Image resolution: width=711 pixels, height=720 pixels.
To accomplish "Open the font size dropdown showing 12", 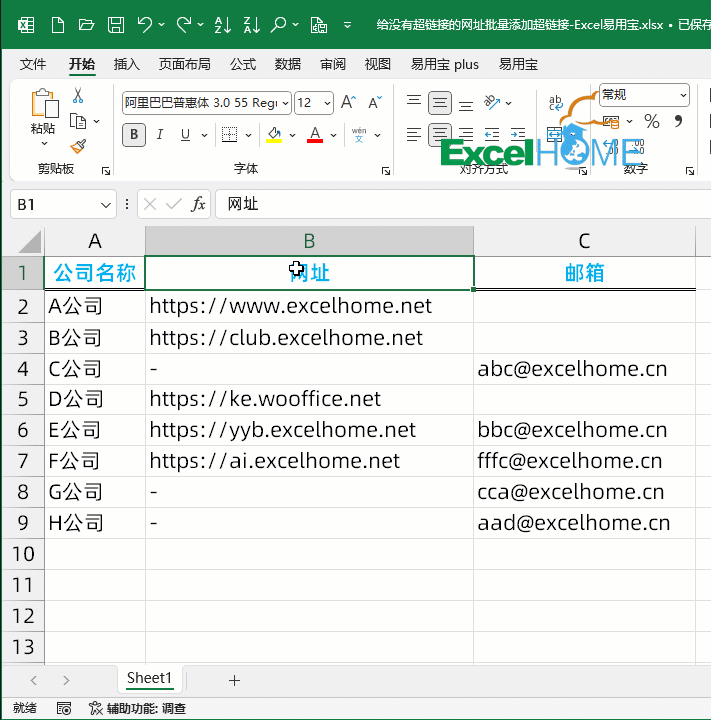I will point(327,103).
